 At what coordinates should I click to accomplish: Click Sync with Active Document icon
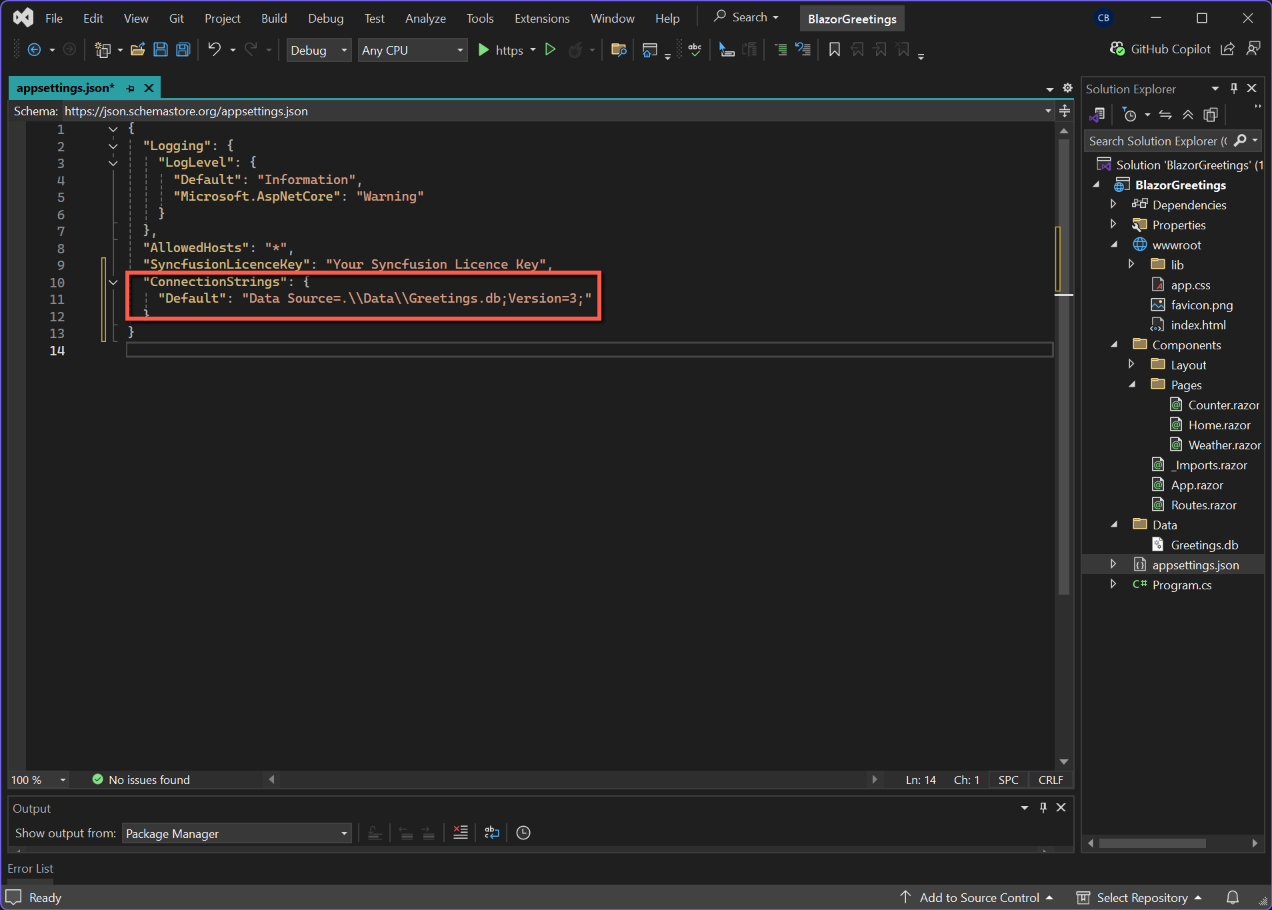[x=1166, y=115]
